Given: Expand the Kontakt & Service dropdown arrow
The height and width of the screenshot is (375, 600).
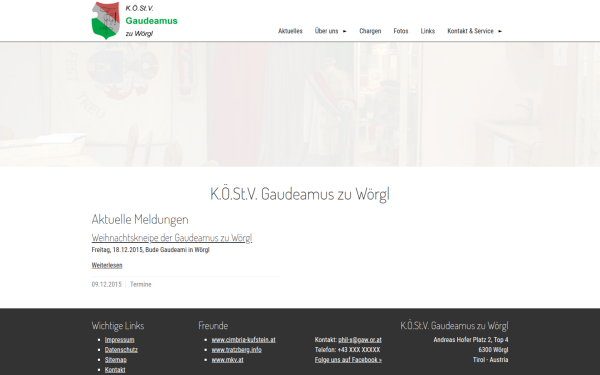Looking at the screenshot, I should [500, 31].
